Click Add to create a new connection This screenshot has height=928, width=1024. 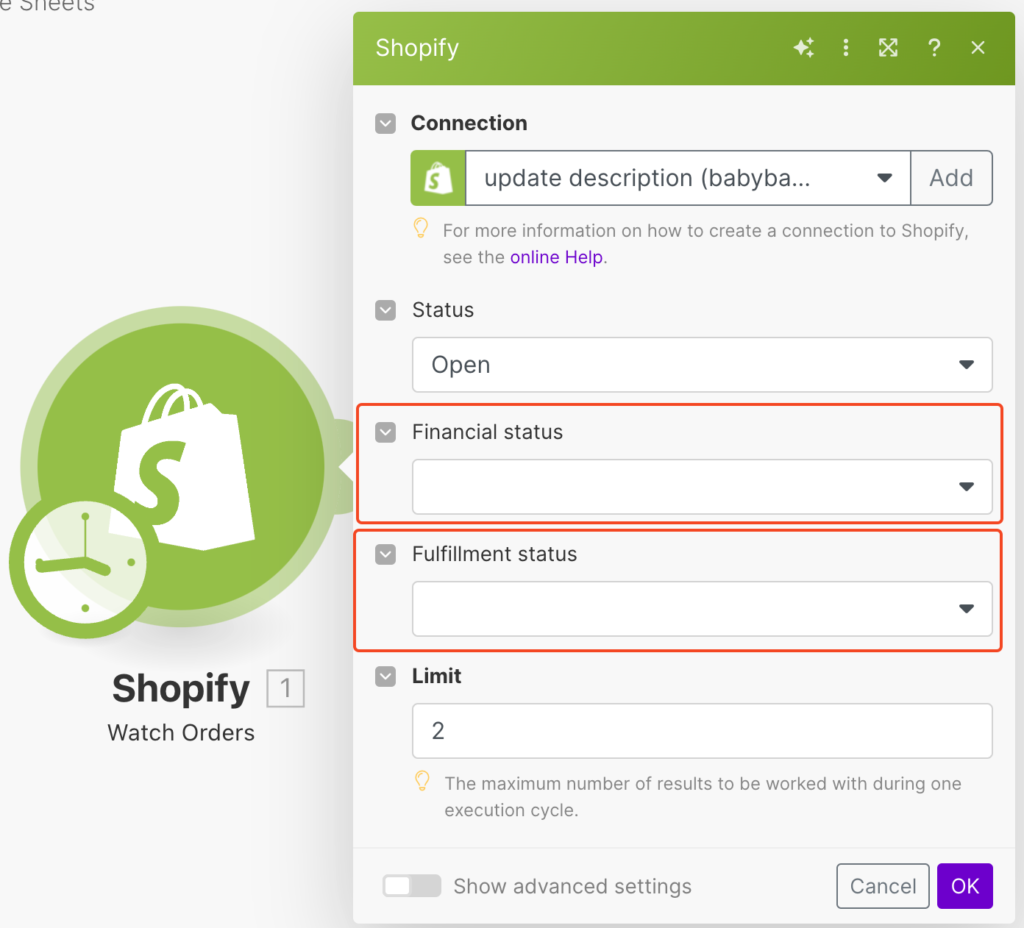pyautogui.click(x=952, y=178)
